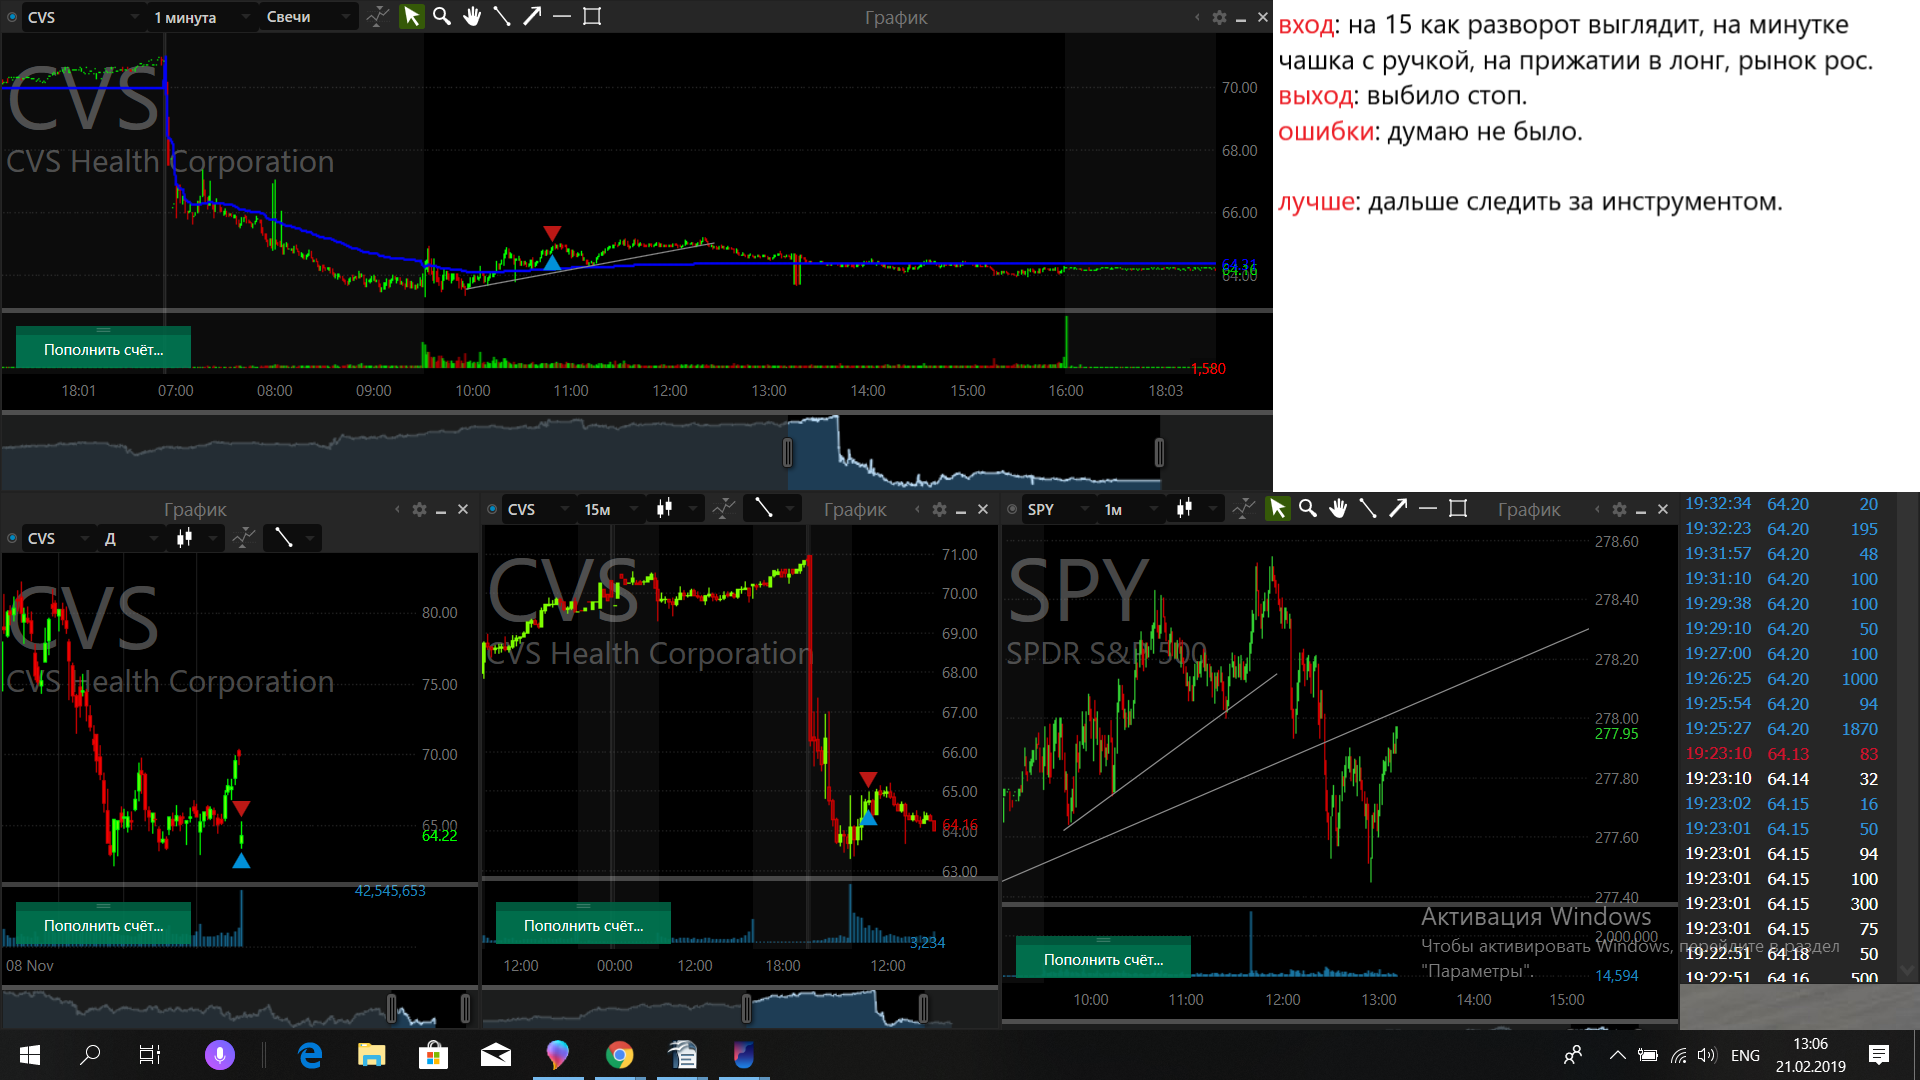1920x1080 pixels.
Task: Click the 'График' title of the daily CVS panel
Action: point(195,509)
